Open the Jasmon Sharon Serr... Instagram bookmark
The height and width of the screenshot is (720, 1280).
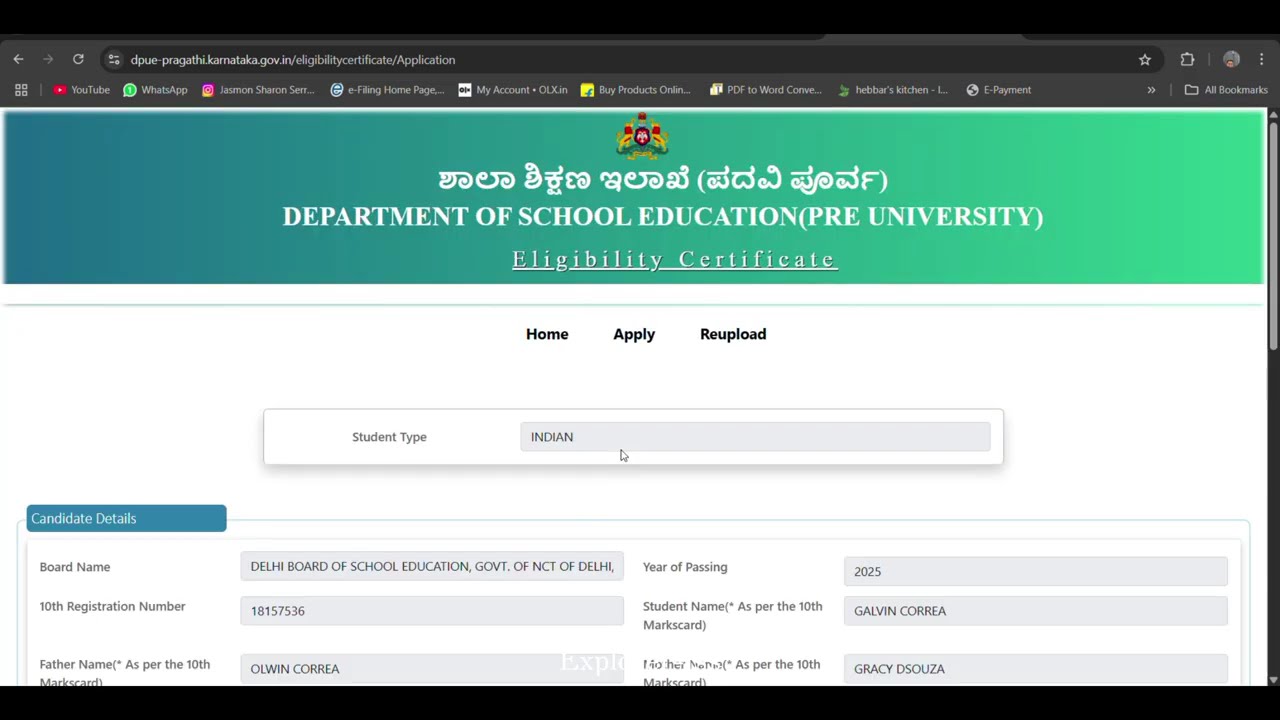[x=258, y=90]
